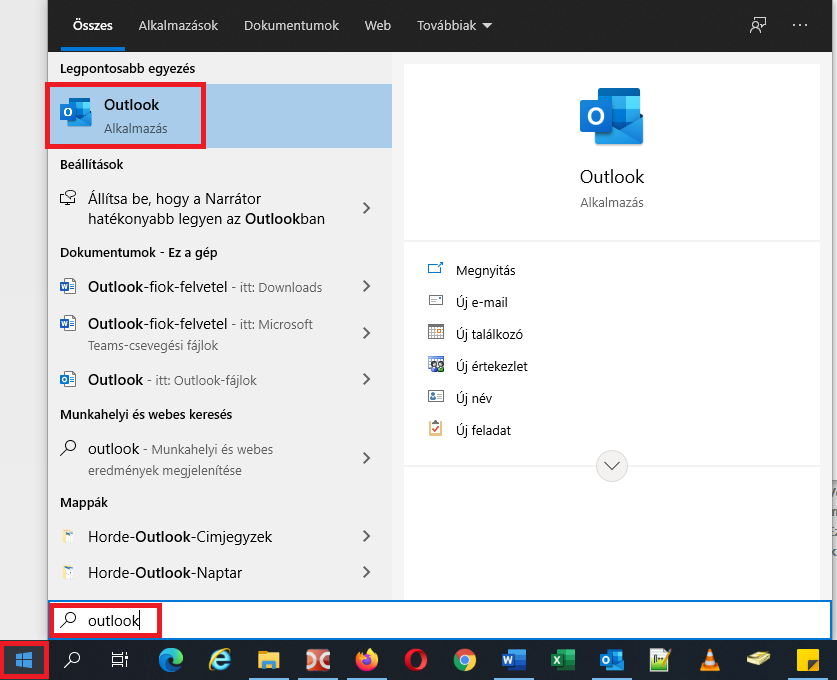This screenshot has height=680, width=837.
Task: Expand the Továbbiak dropdown filter
Action: [454, 25]
